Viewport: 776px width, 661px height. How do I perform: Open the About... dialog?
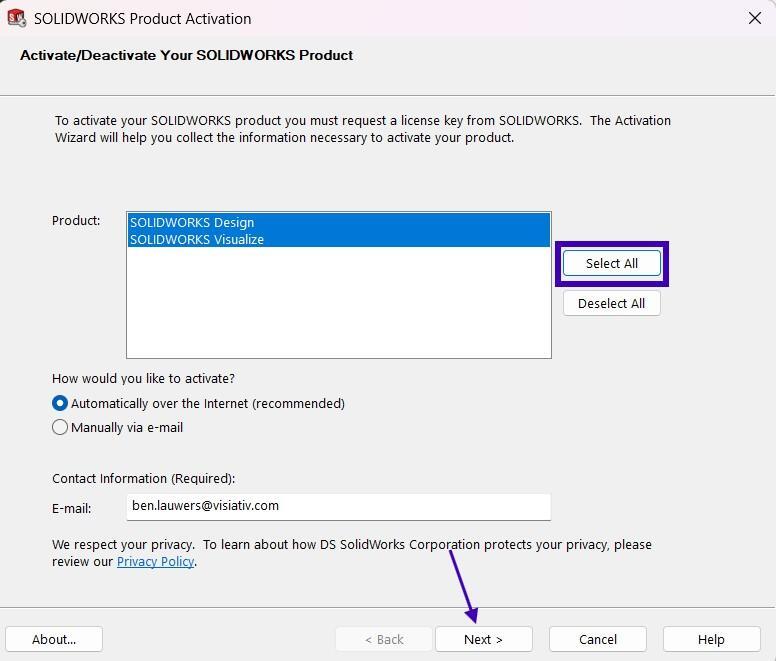point(54,639)
